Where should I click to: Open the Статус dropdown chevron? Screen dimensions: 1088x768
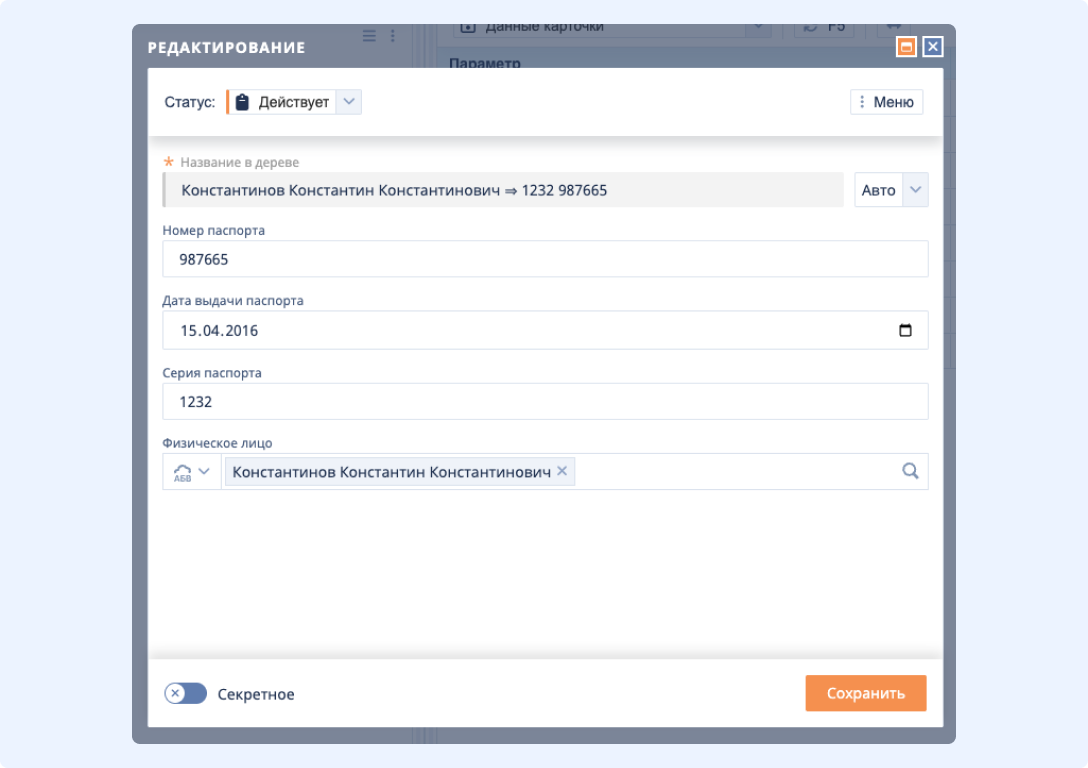point(350,101)
